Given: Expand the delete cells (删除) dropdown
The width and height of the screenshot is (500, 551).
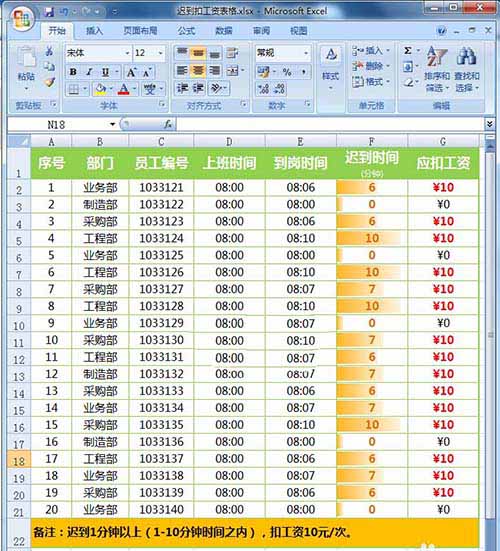Looking at the screenshot, I should tap(388, 66).
